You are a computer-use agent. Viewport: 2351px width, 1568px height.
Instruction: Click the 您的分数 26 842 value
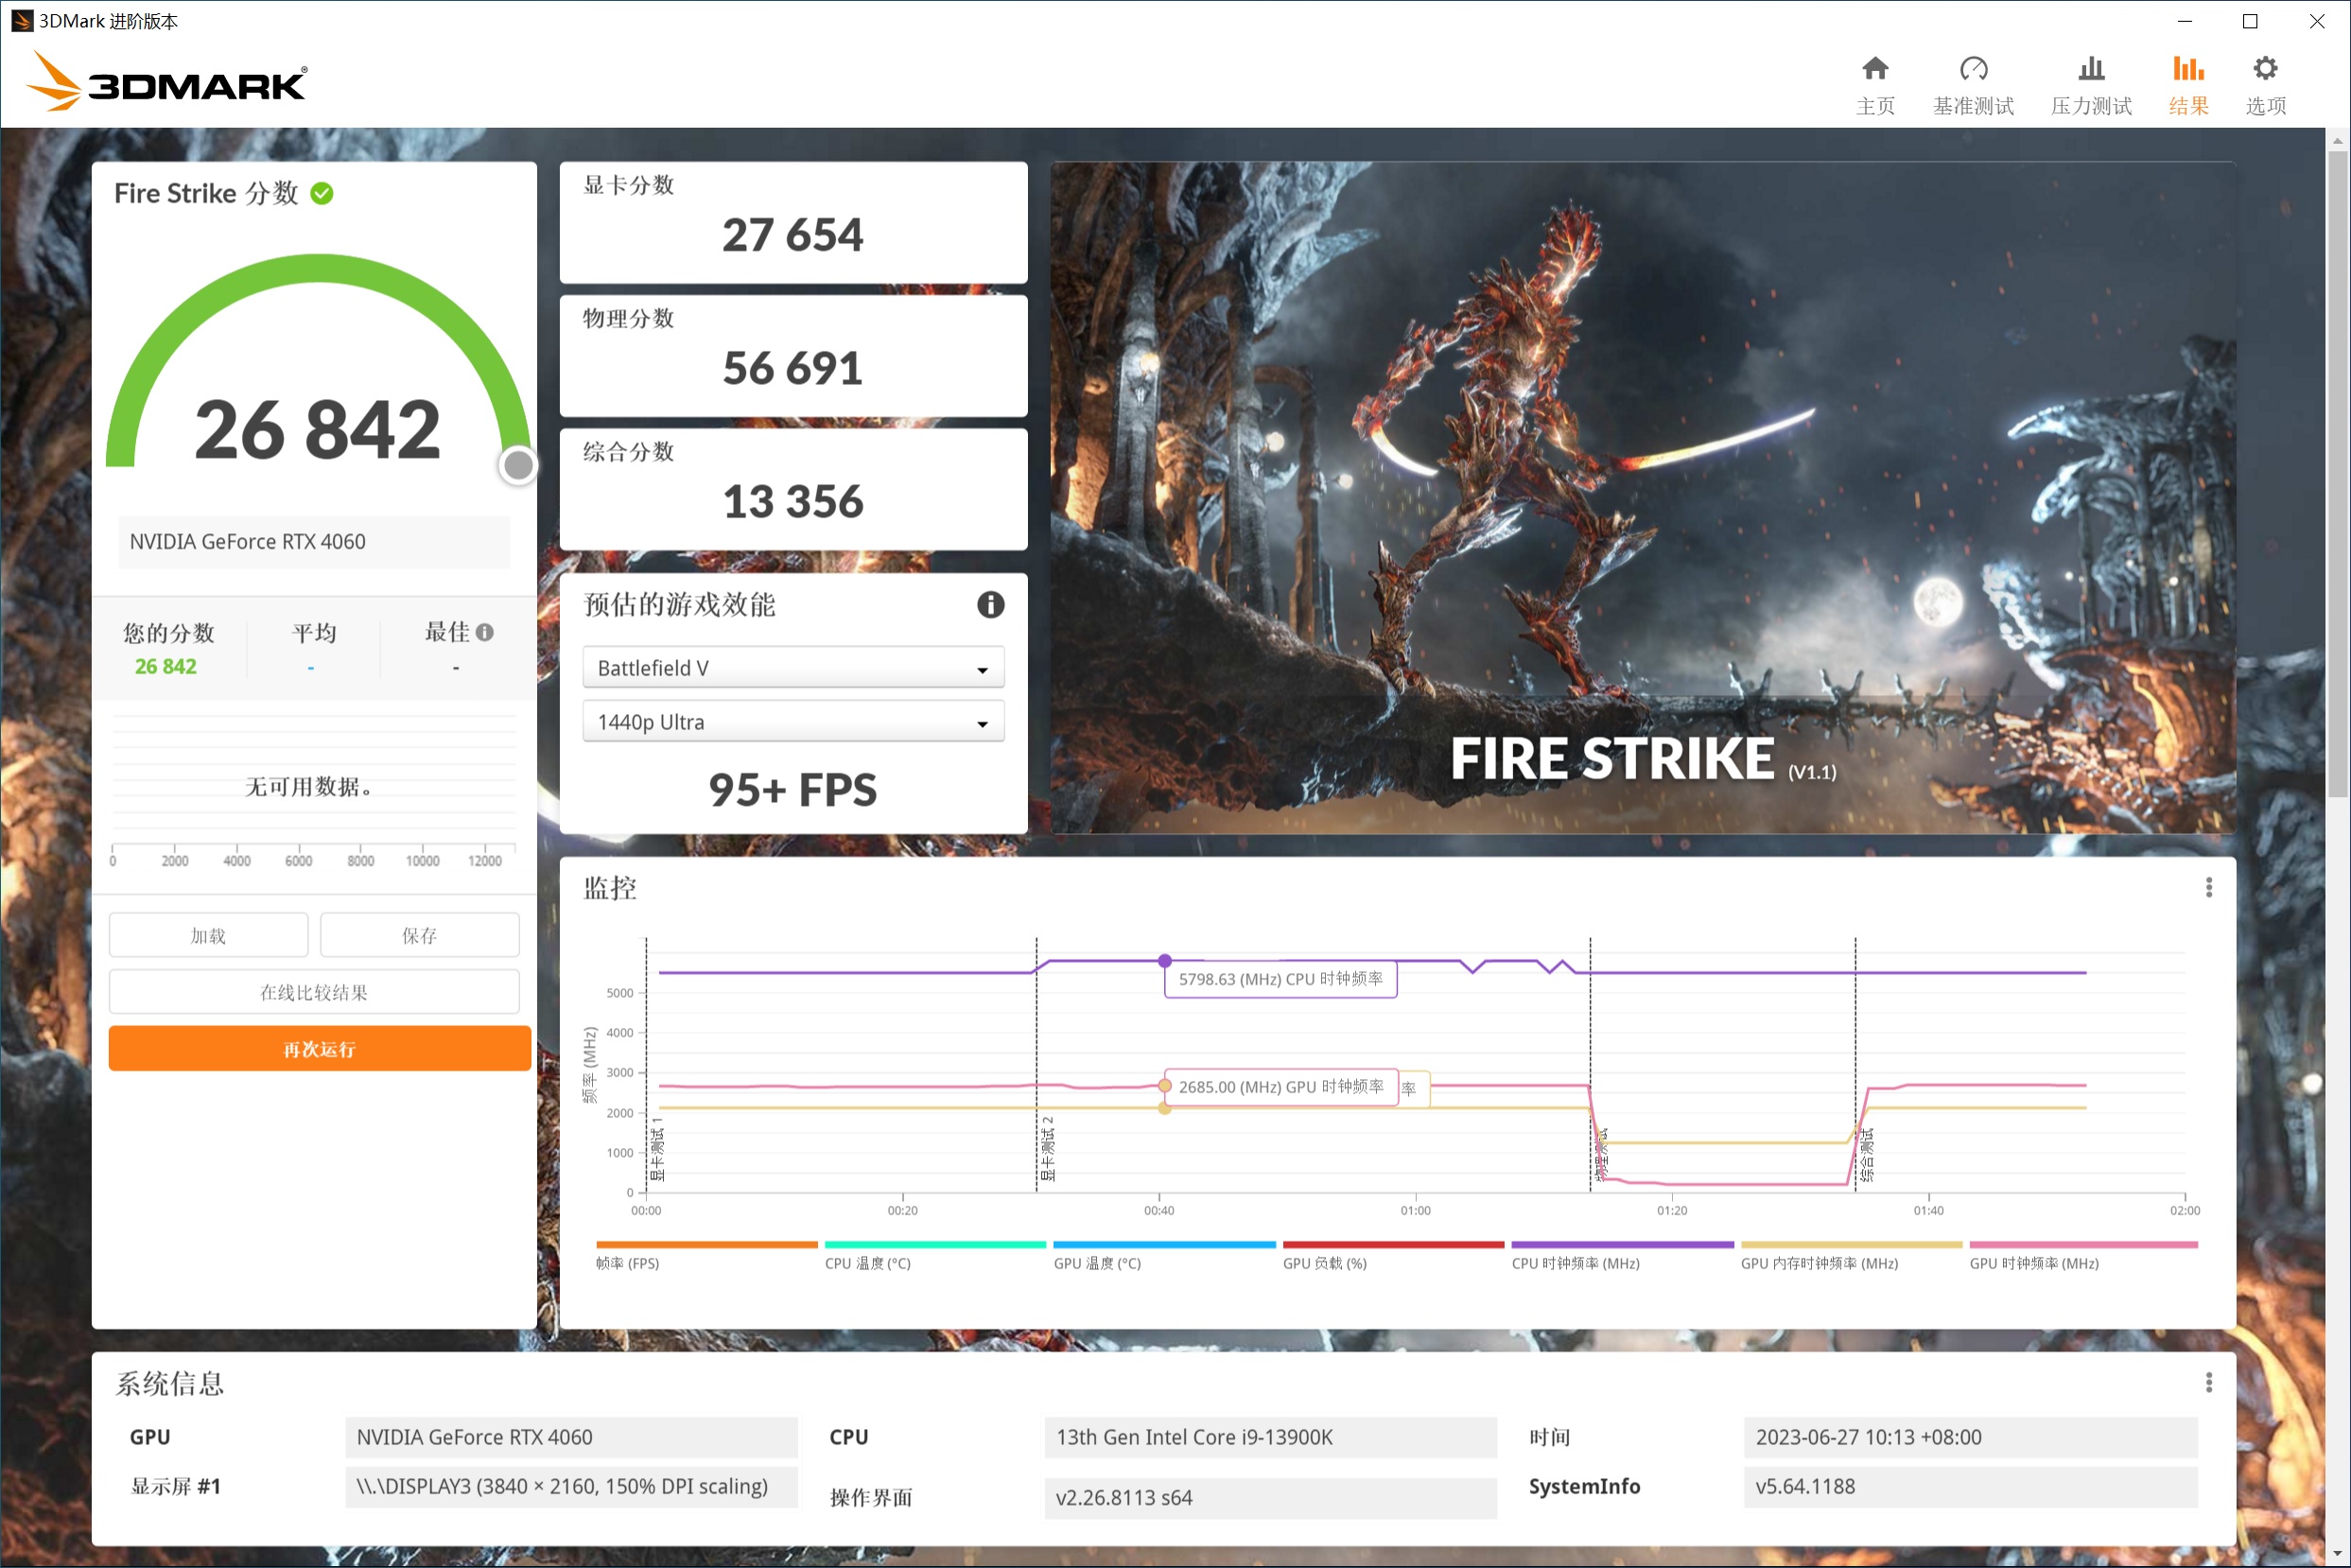coord(166,666)
